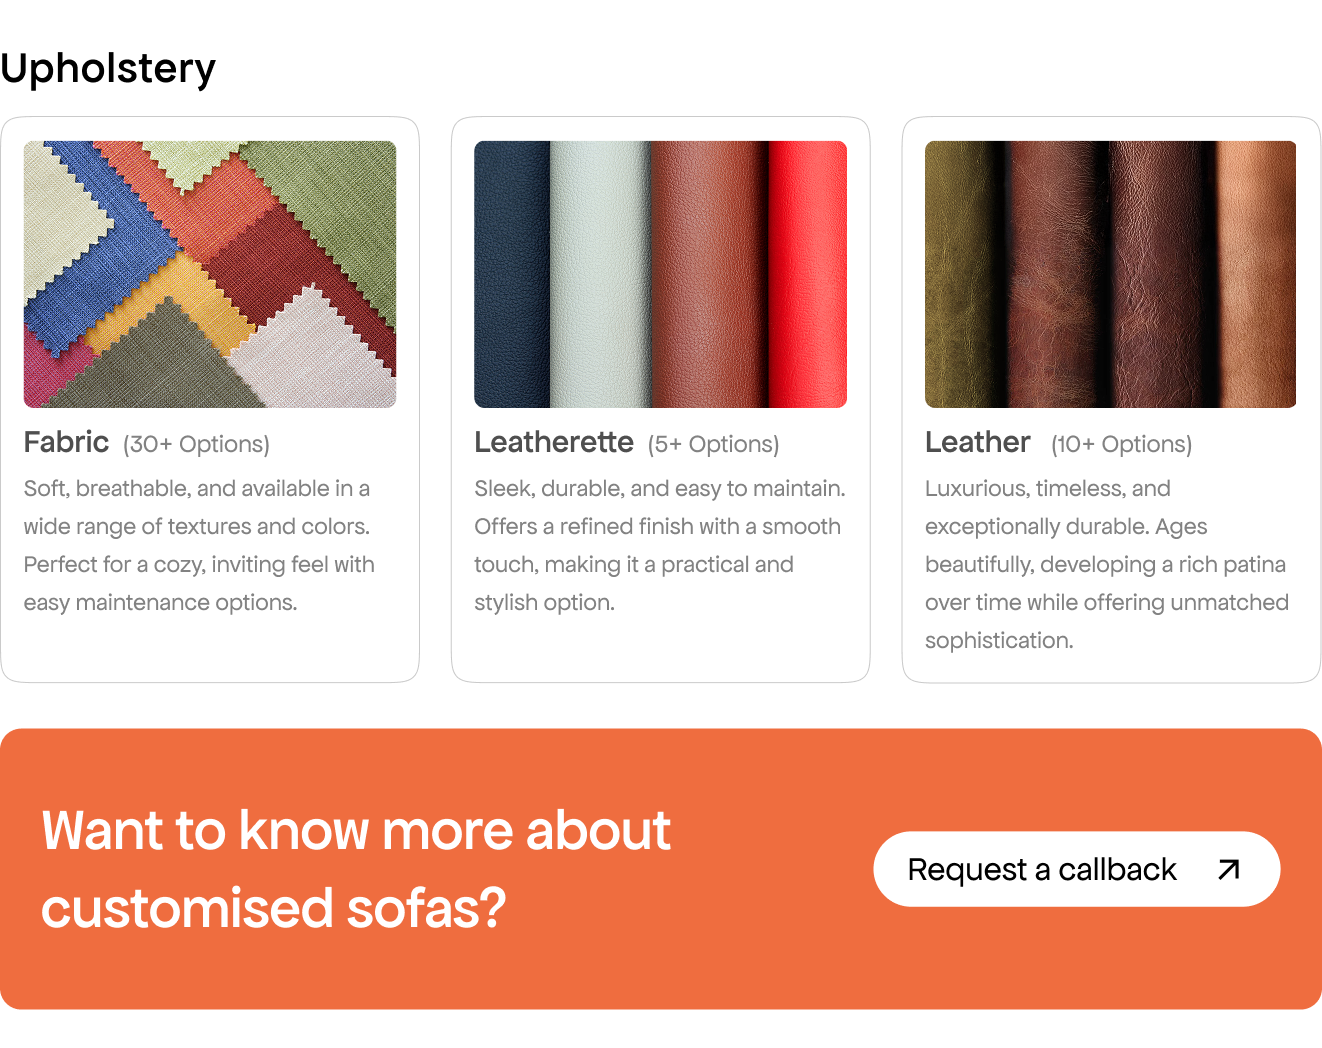Click the Leather card description text
Screen dimensions: 1322x1048
[x=1107, y=564]
